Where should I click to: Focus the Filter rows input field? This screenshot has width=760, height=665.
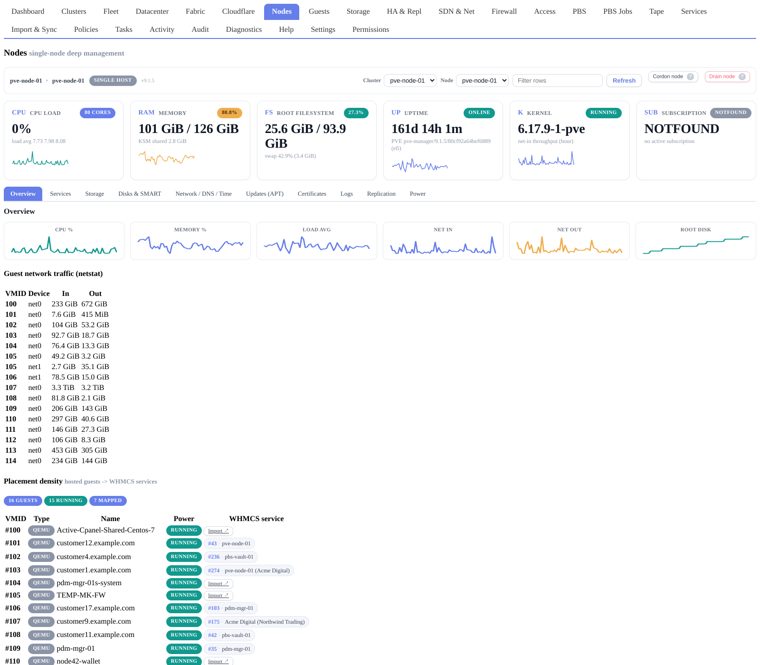[x=557, y=80]
